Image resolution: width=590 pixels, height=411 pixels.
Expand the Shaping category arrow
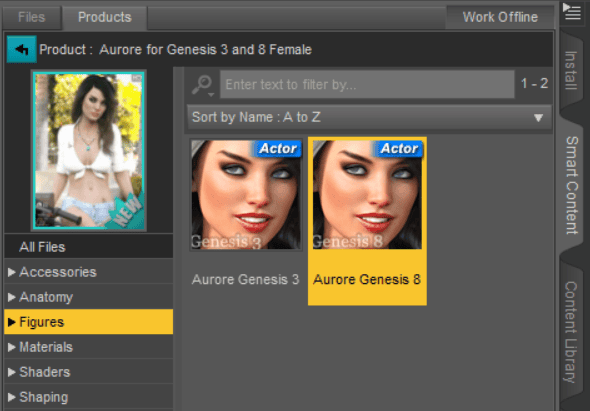click(x=12, y=397)
